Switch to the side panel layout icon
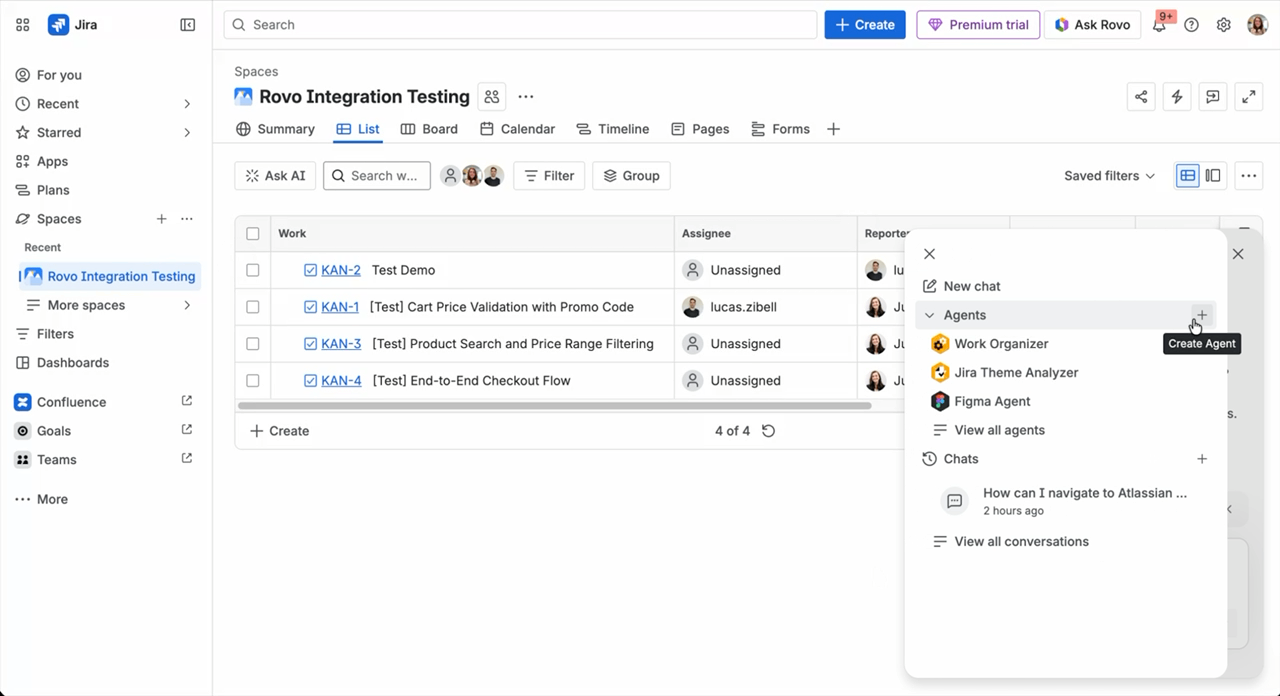The width and height of the screenshot is (1280, 696). point(1213,176)
